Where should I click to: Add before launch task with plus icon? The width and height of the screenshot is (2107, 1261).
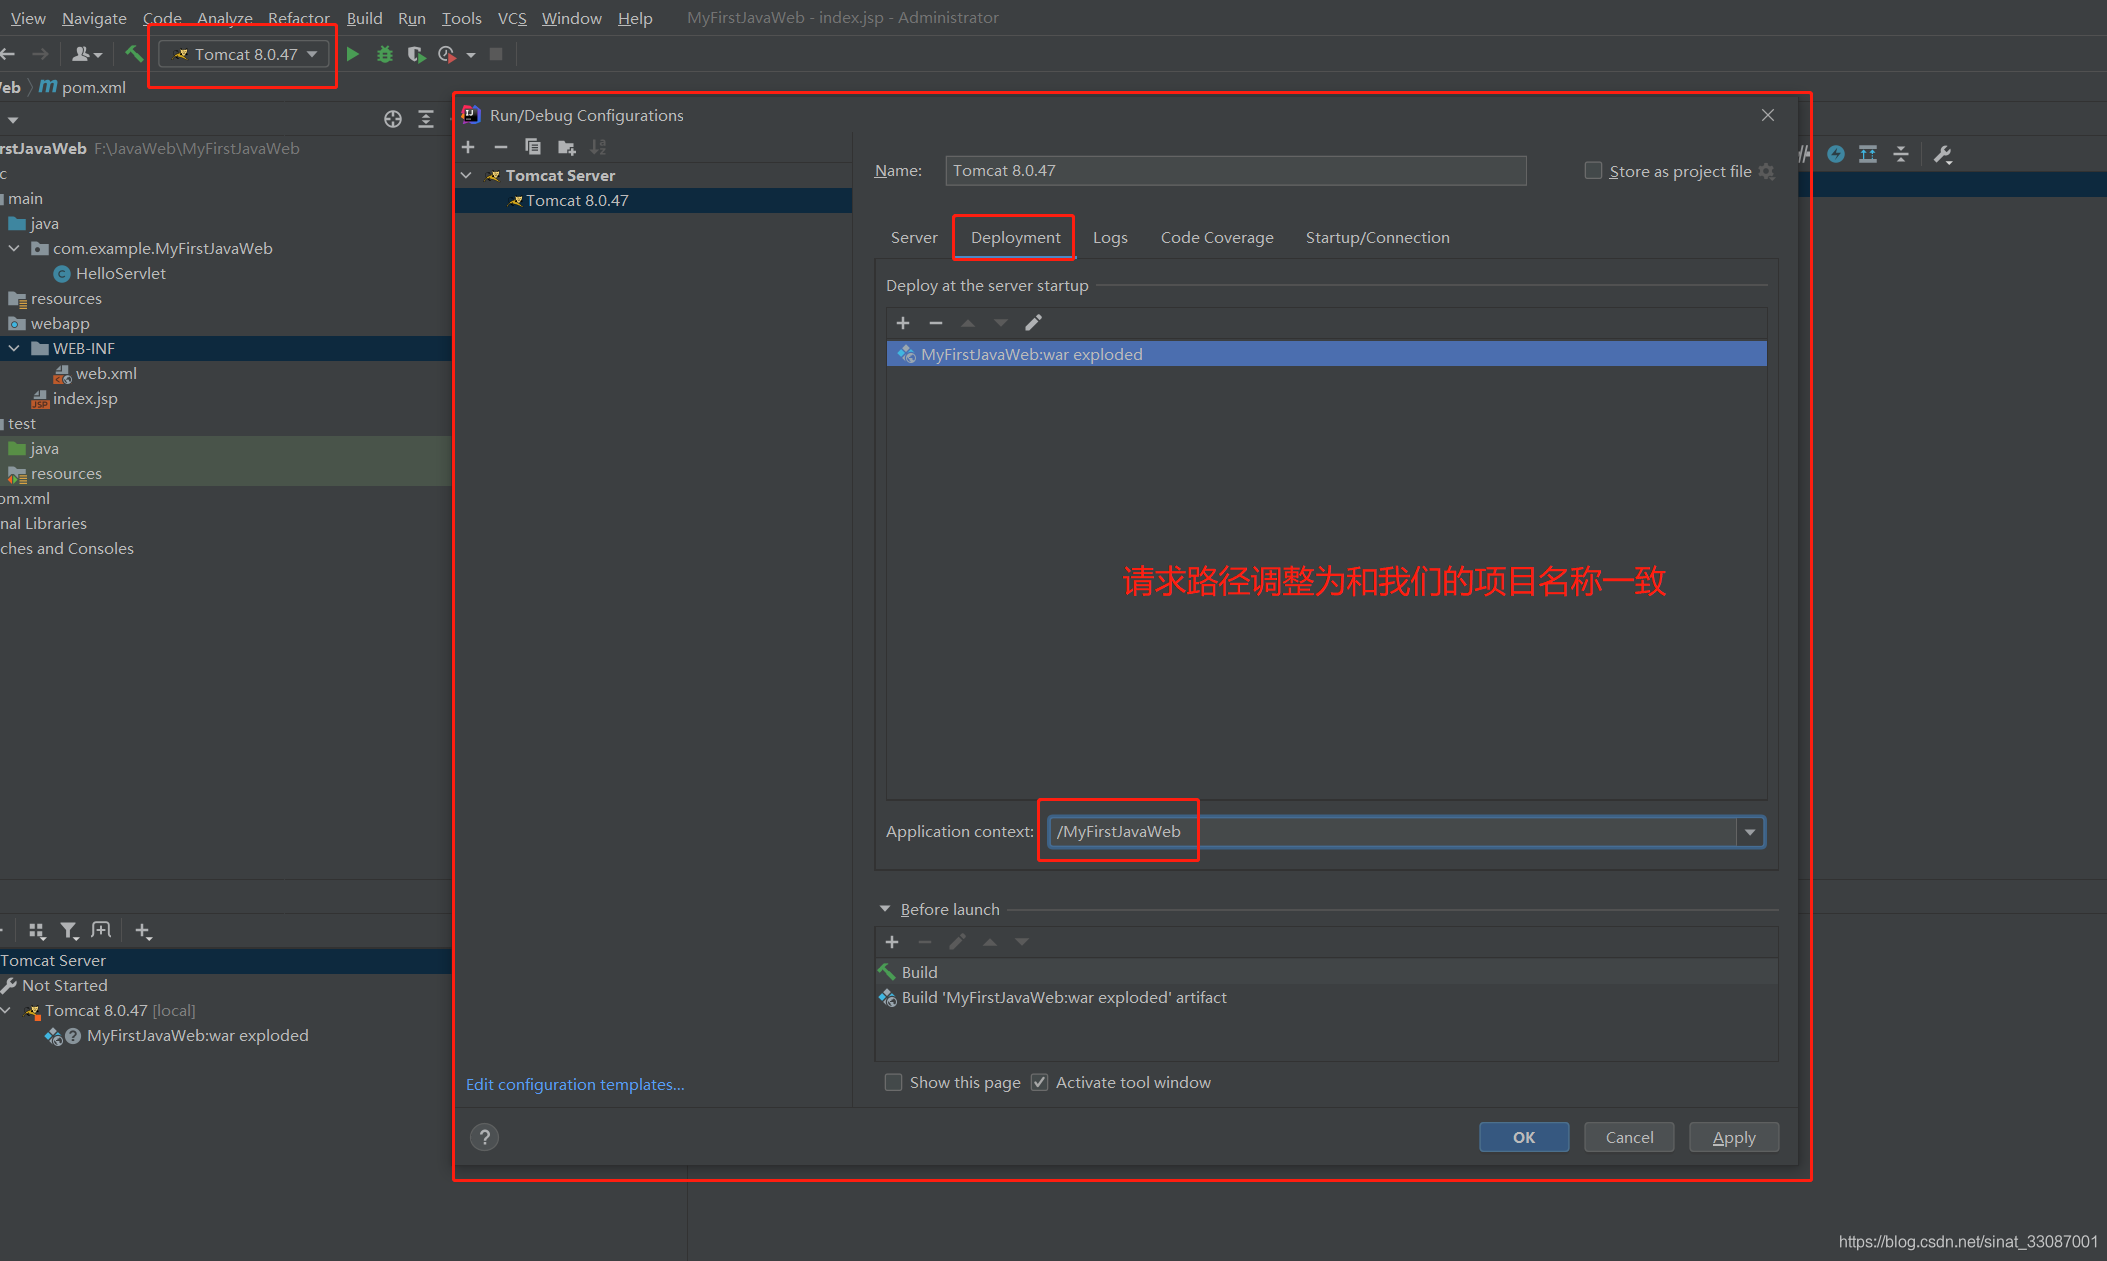point(892,942)
